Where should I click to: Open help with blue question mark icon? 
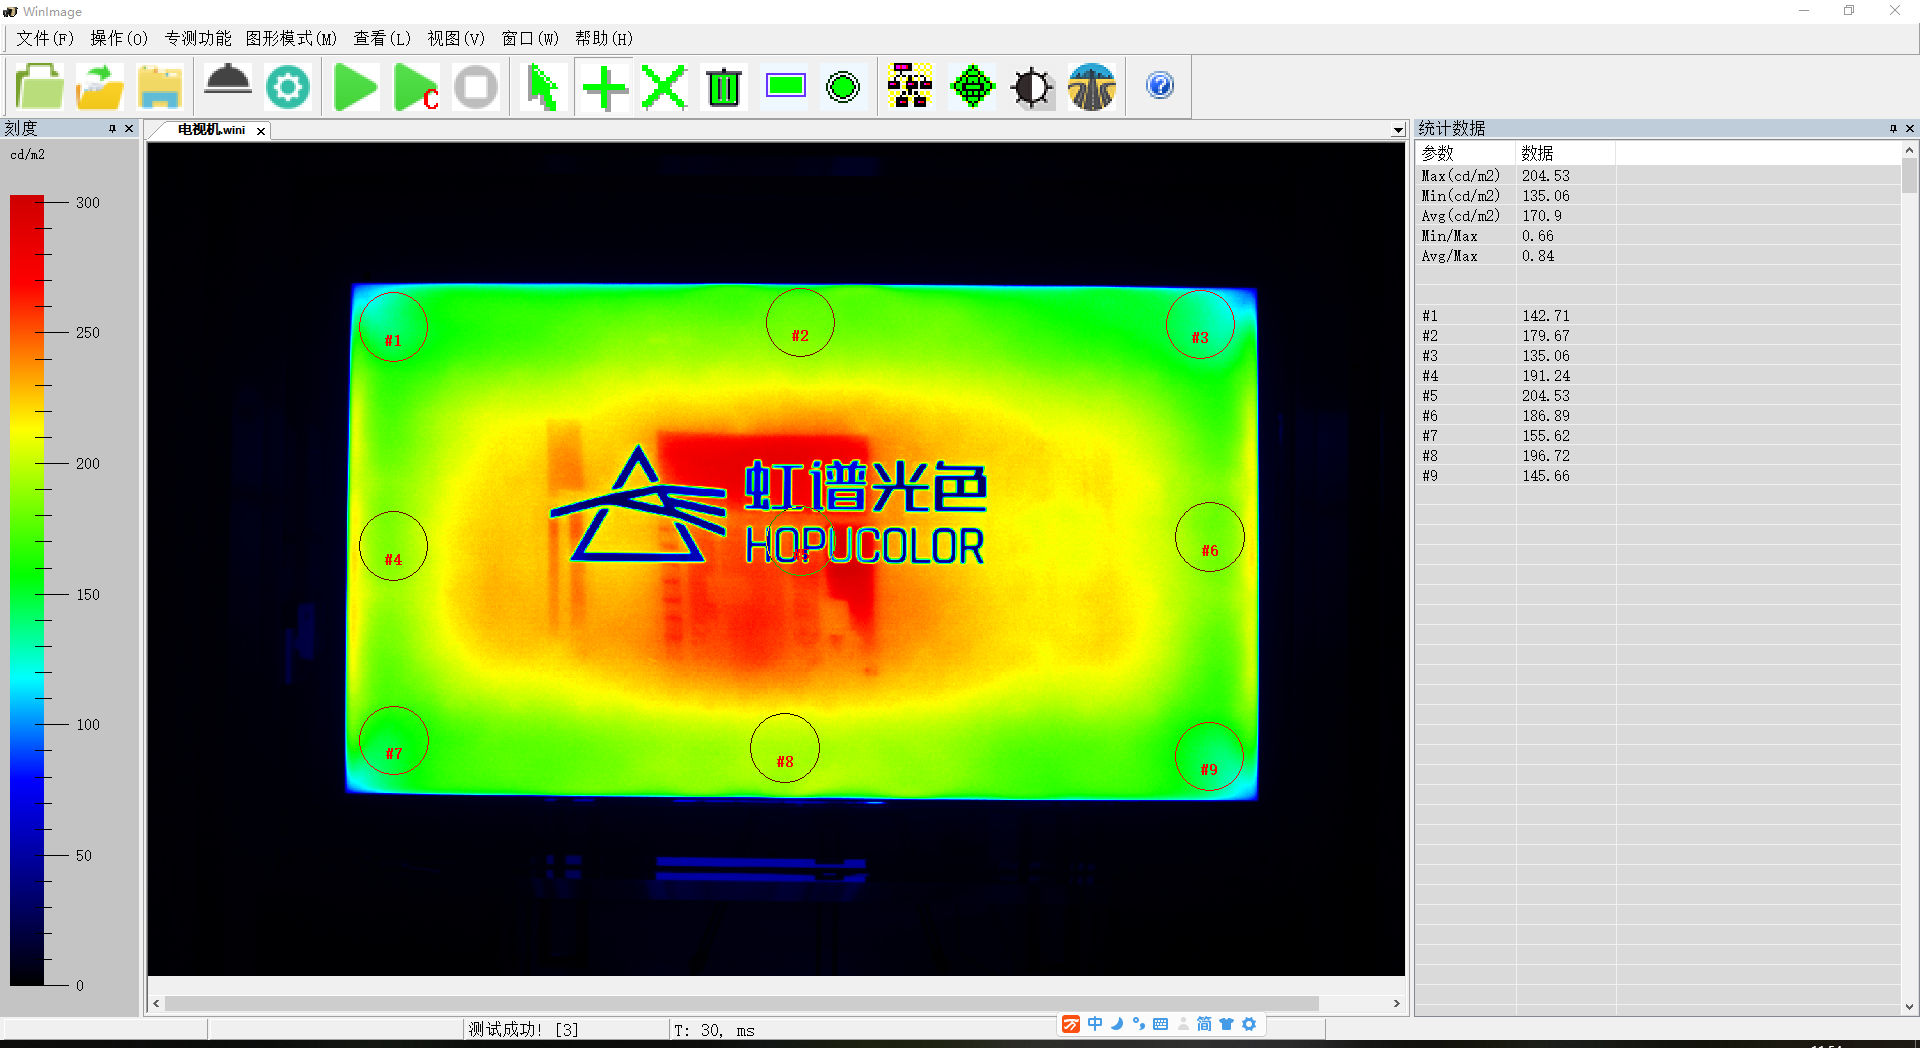click(x=1160, y=85)
